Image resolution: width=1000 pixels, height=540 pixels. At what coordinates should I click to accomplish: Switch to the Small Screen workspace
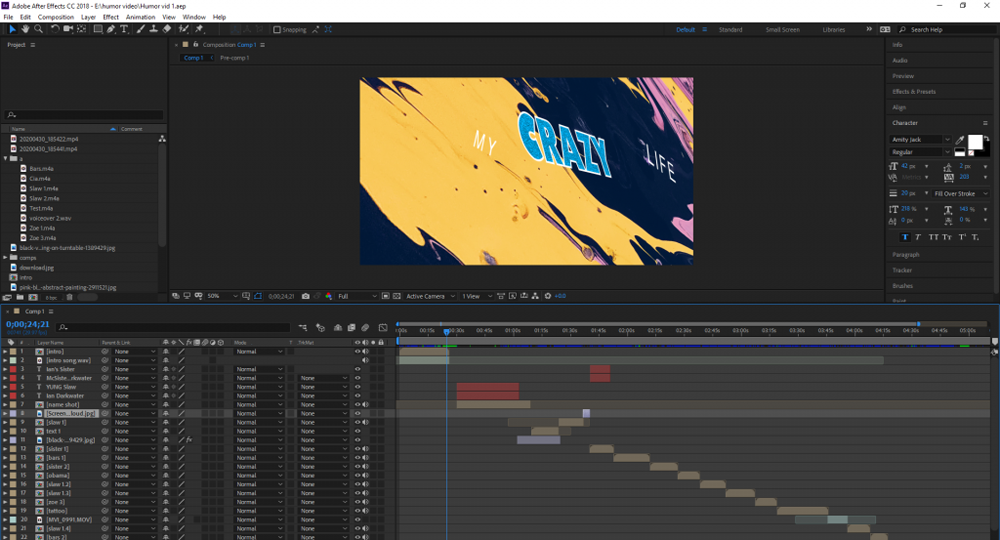click(782, 30)
